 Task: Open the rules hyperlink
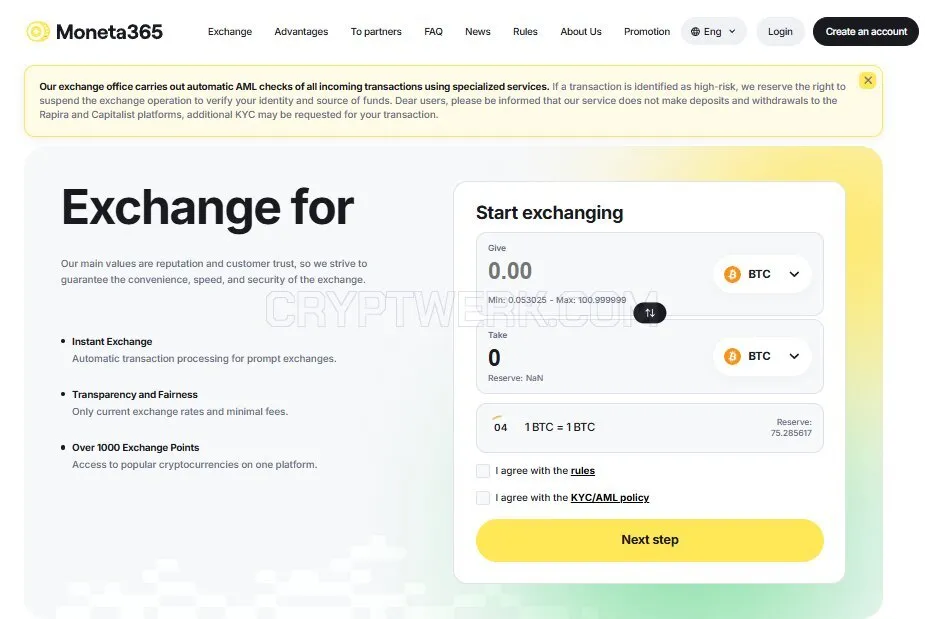coord(583,471)
